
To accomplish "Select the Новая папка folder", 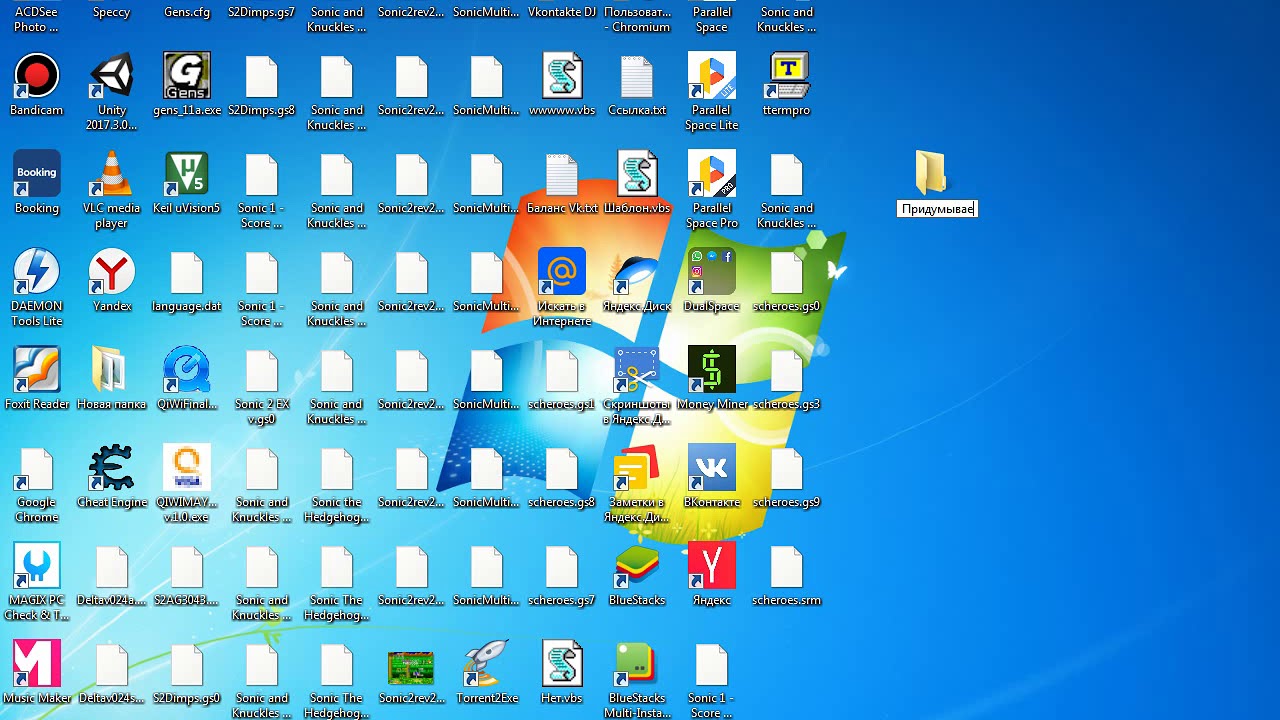I will click(112, 371).
